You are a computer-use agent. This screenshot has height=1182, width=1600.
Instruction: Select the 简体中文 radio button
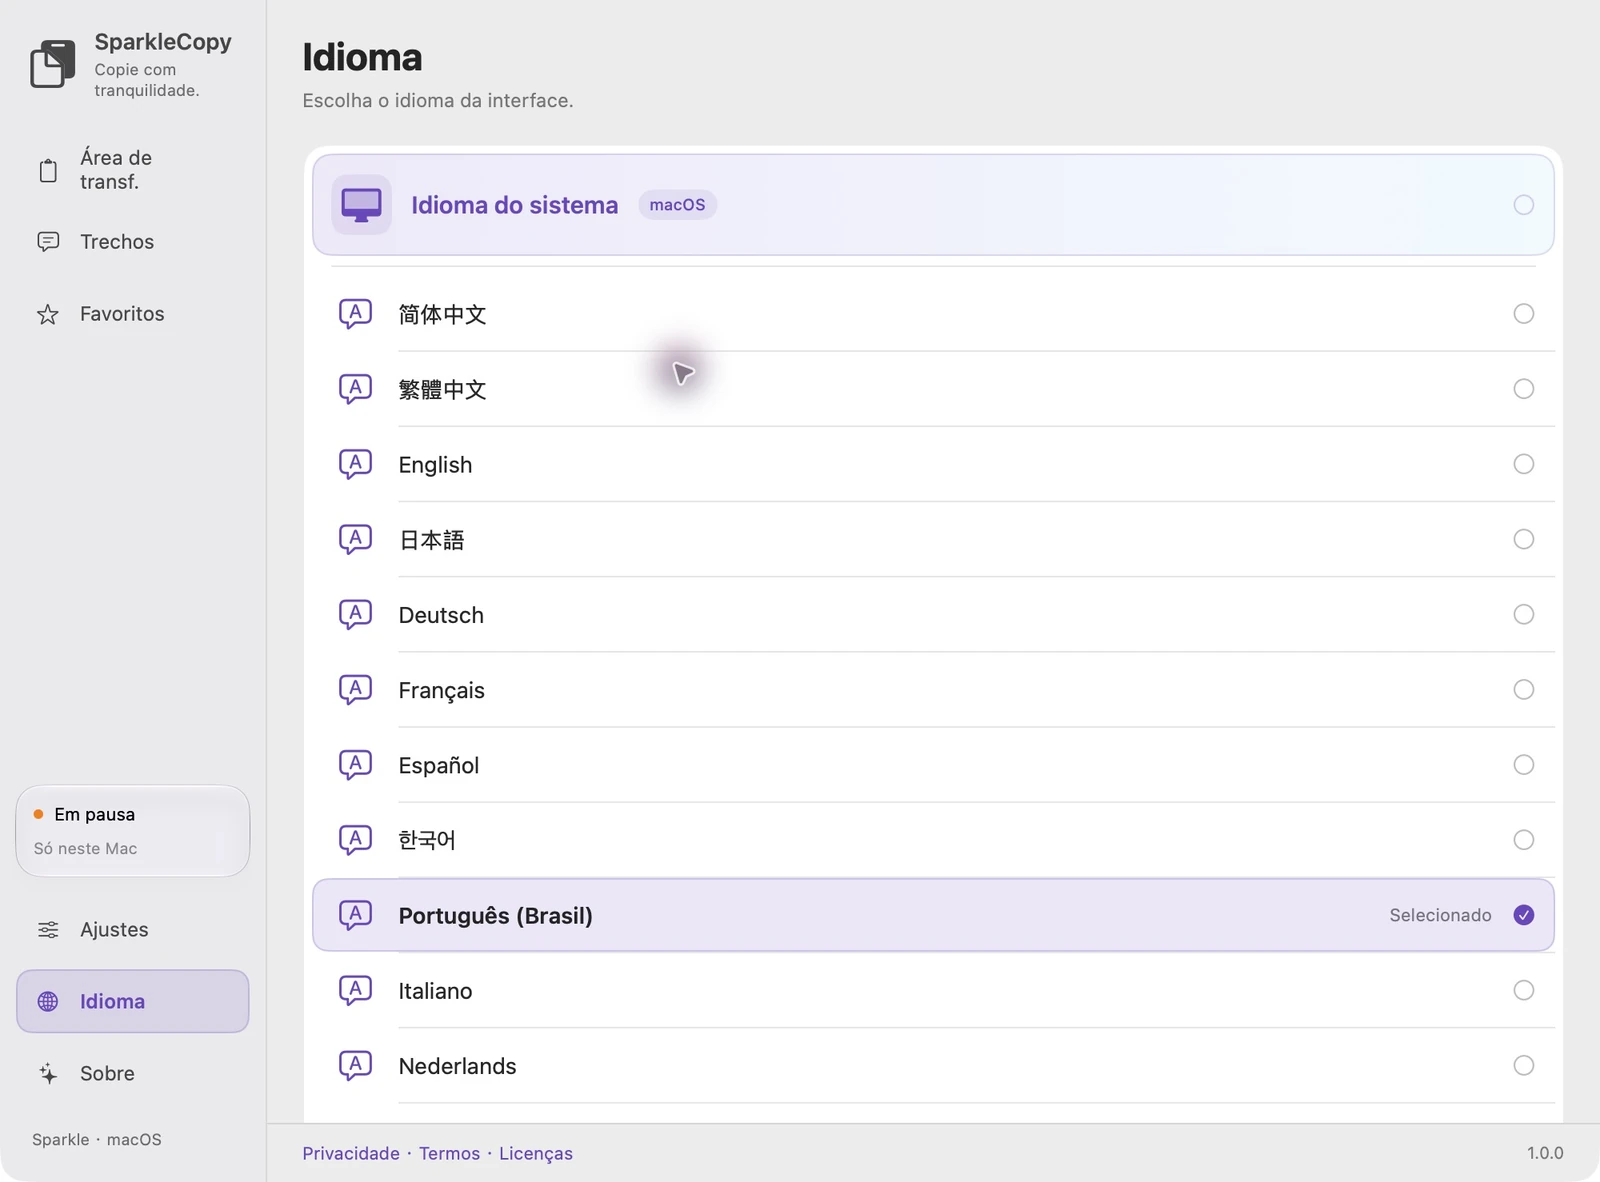click(x=1523, y=314)
